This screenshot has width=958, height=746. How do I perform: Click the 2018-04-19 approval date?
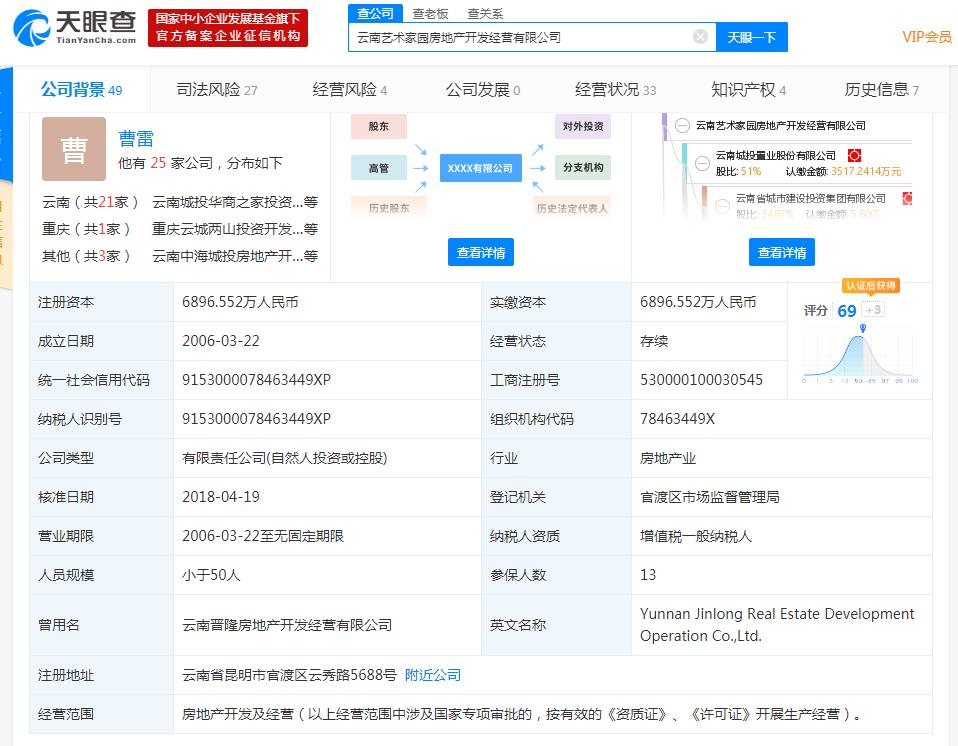[x=221, y=497]
